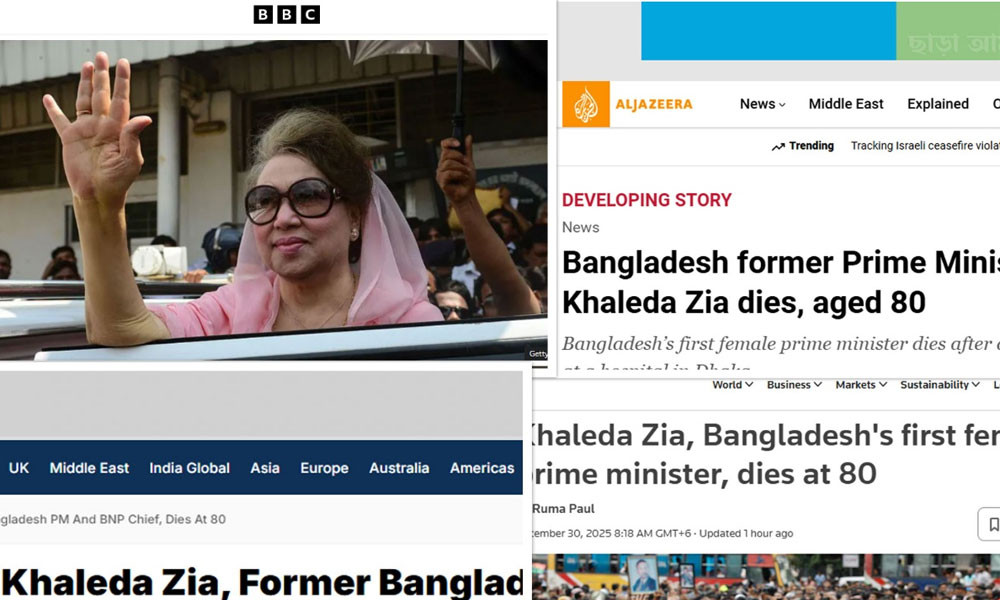Select Australia in the blue navbar
The height and width of the screenshot is (600, 1000).
tap(399, 468)
